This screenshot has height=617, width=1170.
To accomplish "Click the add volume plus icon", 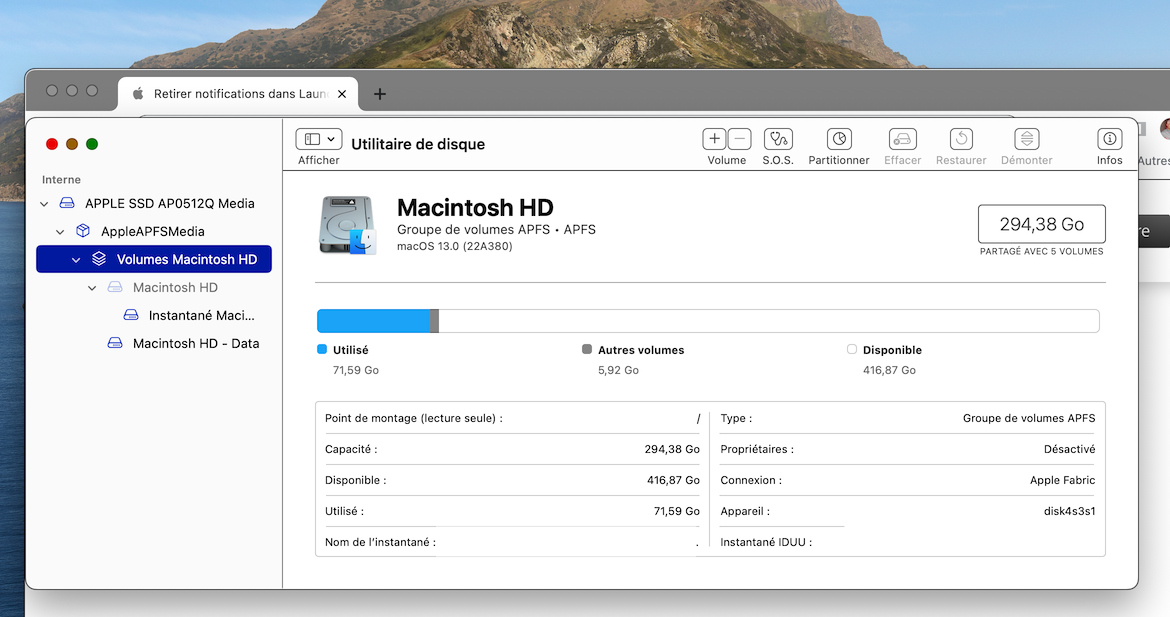I will click(x=714, y=139).
